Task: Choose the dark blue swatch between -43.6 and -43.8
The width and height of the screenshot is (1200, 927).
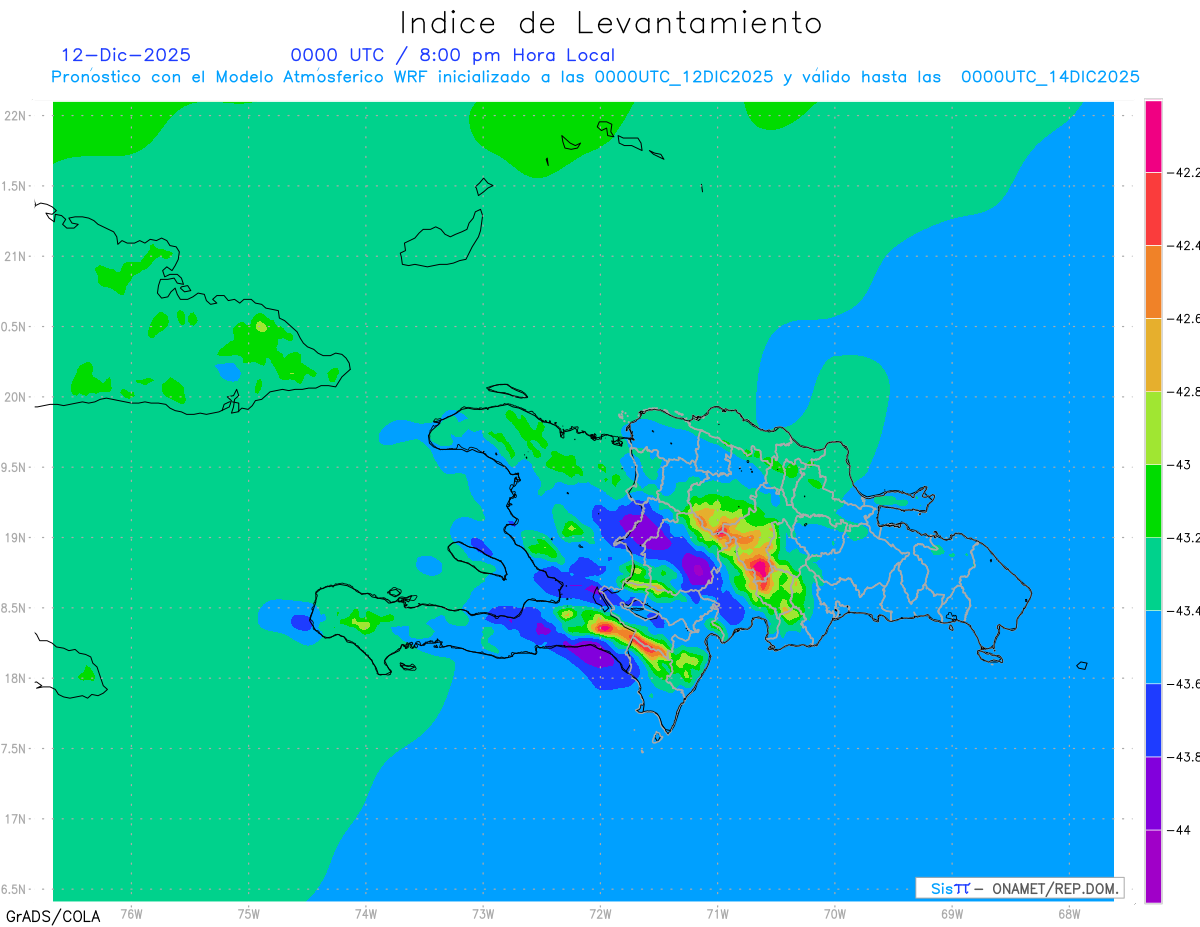Action: 1153,719
